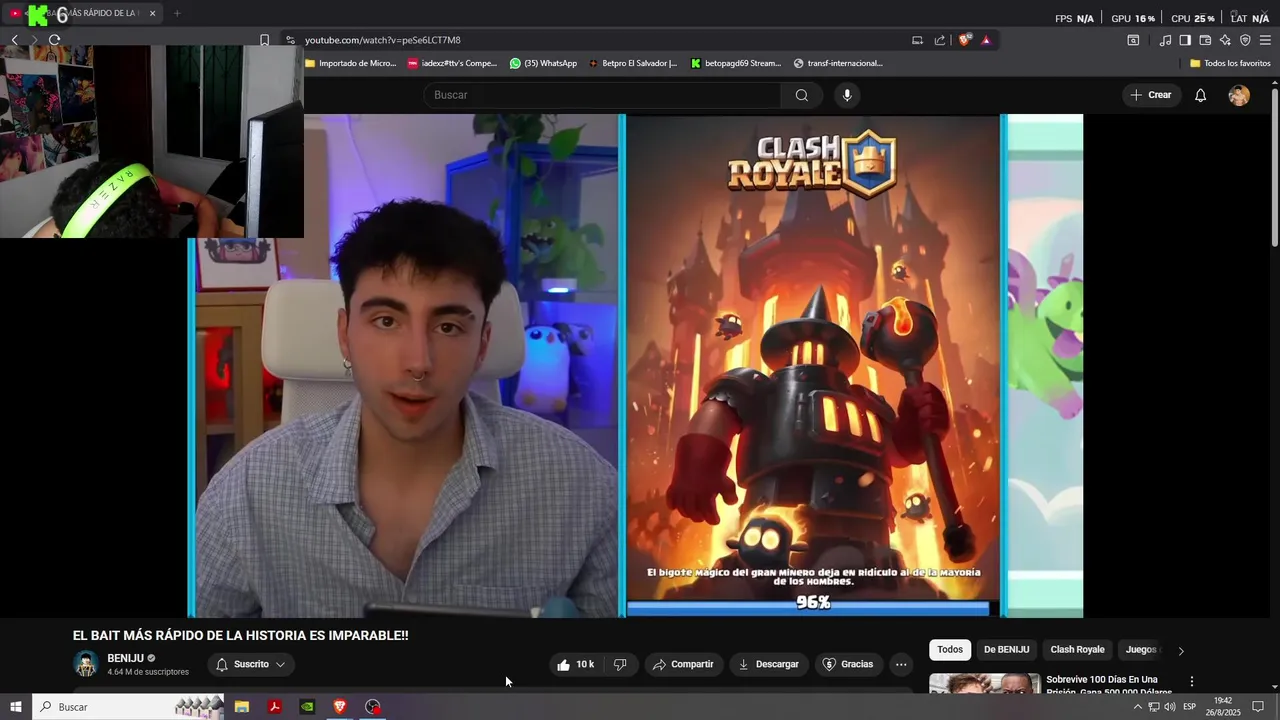Bookmark this page icon
The image size is (1280, 720).
[x=264, y=40]
